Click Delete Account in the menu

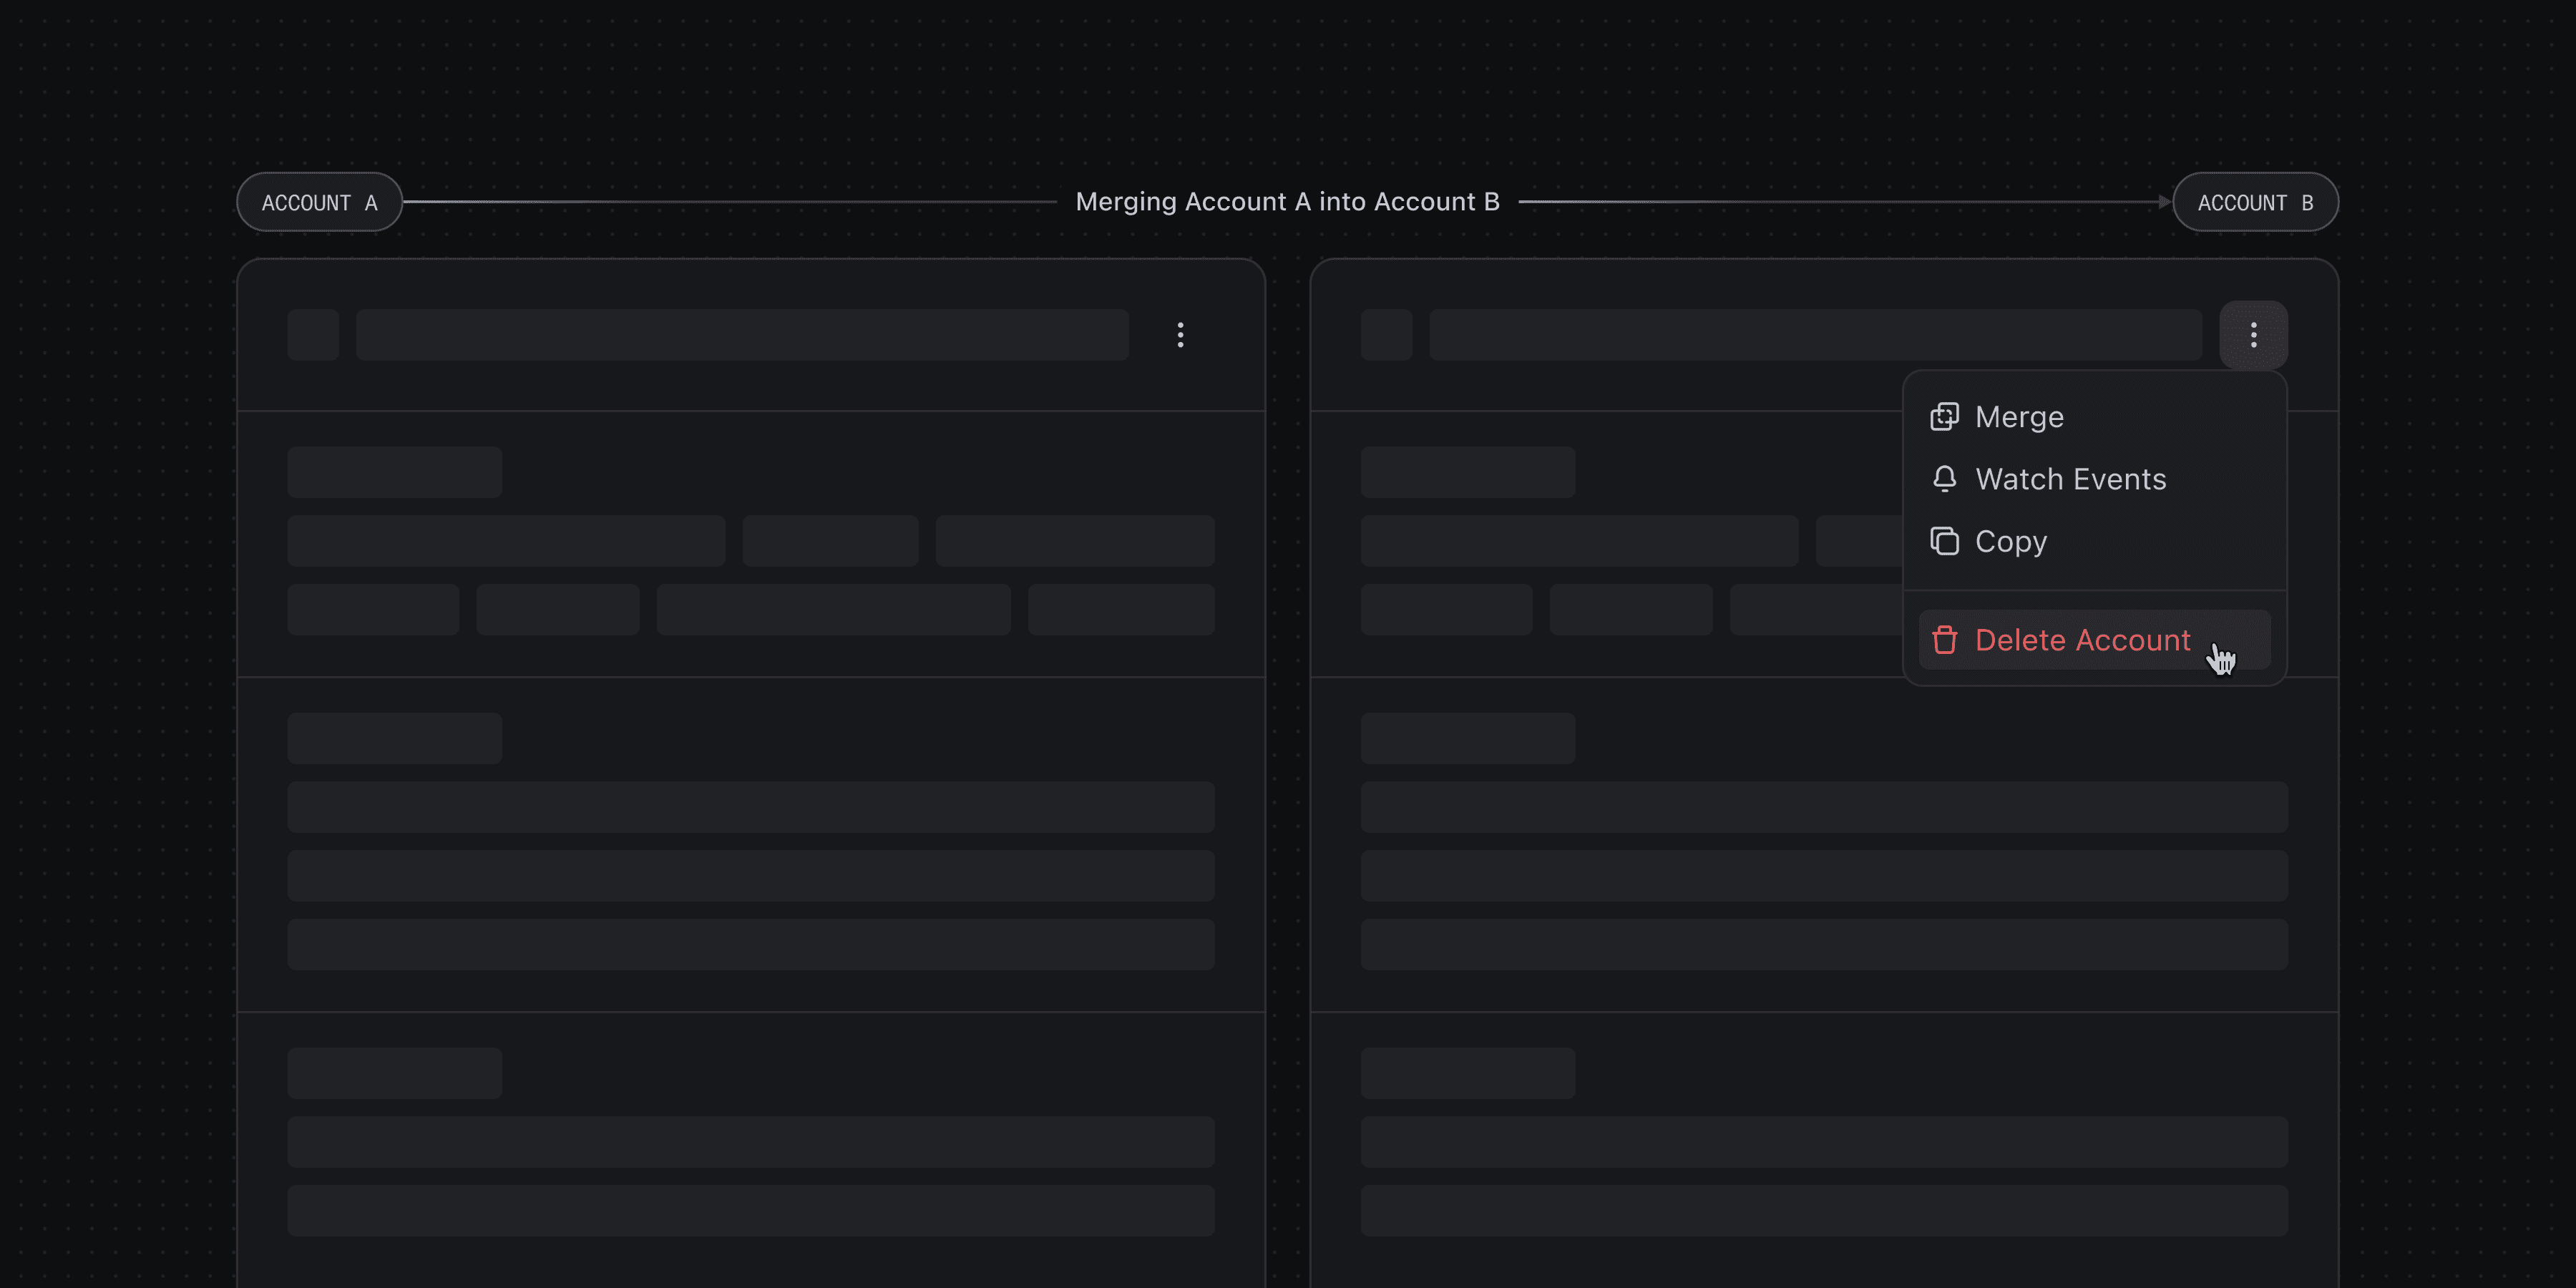coord(2082,640)
